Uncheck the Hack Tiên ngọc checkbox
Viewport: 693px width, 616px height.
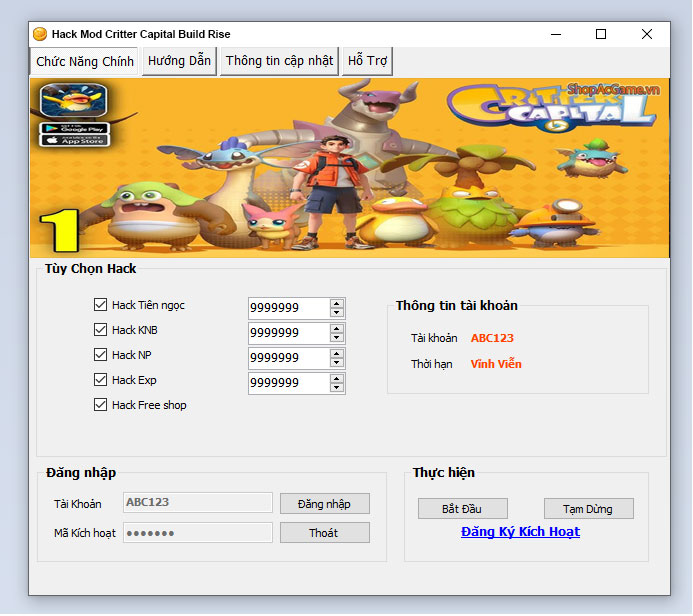tap(100, 305)
